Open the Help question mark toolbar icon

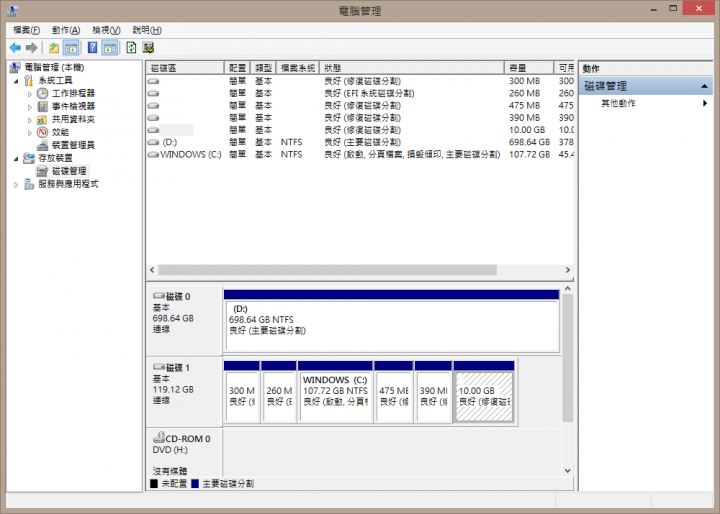click(92, 47)
